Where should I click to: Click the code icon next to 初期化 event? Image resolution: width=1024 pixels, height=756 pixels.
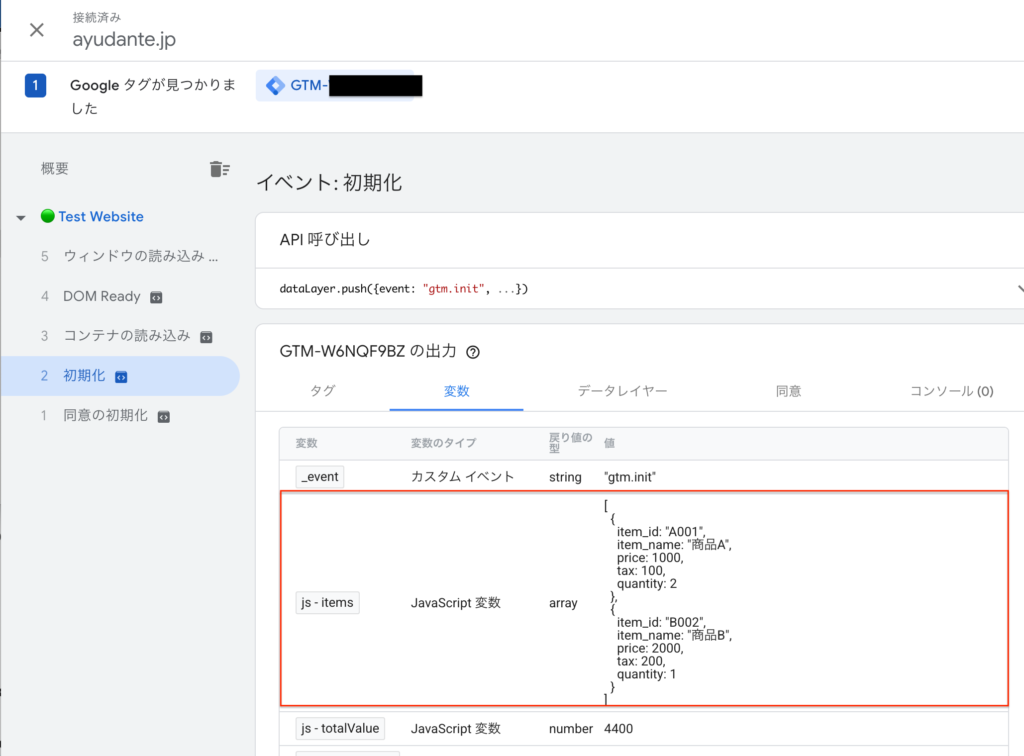pos(123,376)
